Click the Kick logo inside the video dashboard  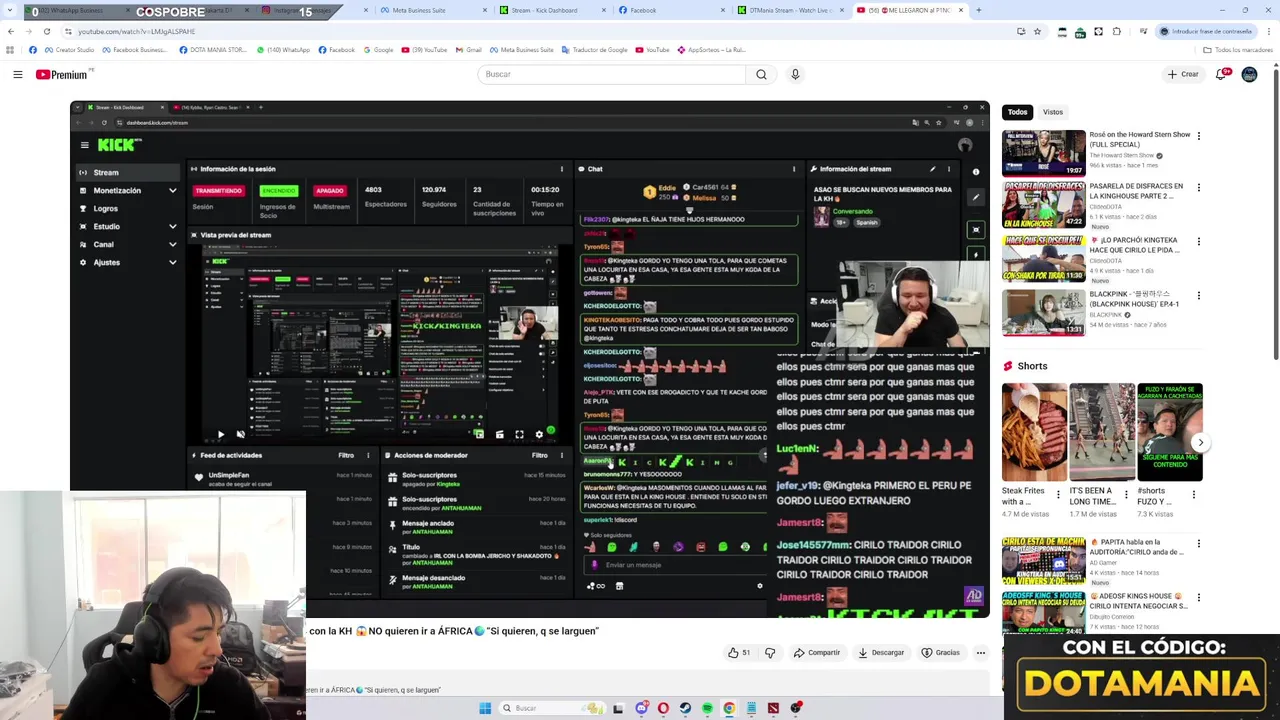coord(119,145)
